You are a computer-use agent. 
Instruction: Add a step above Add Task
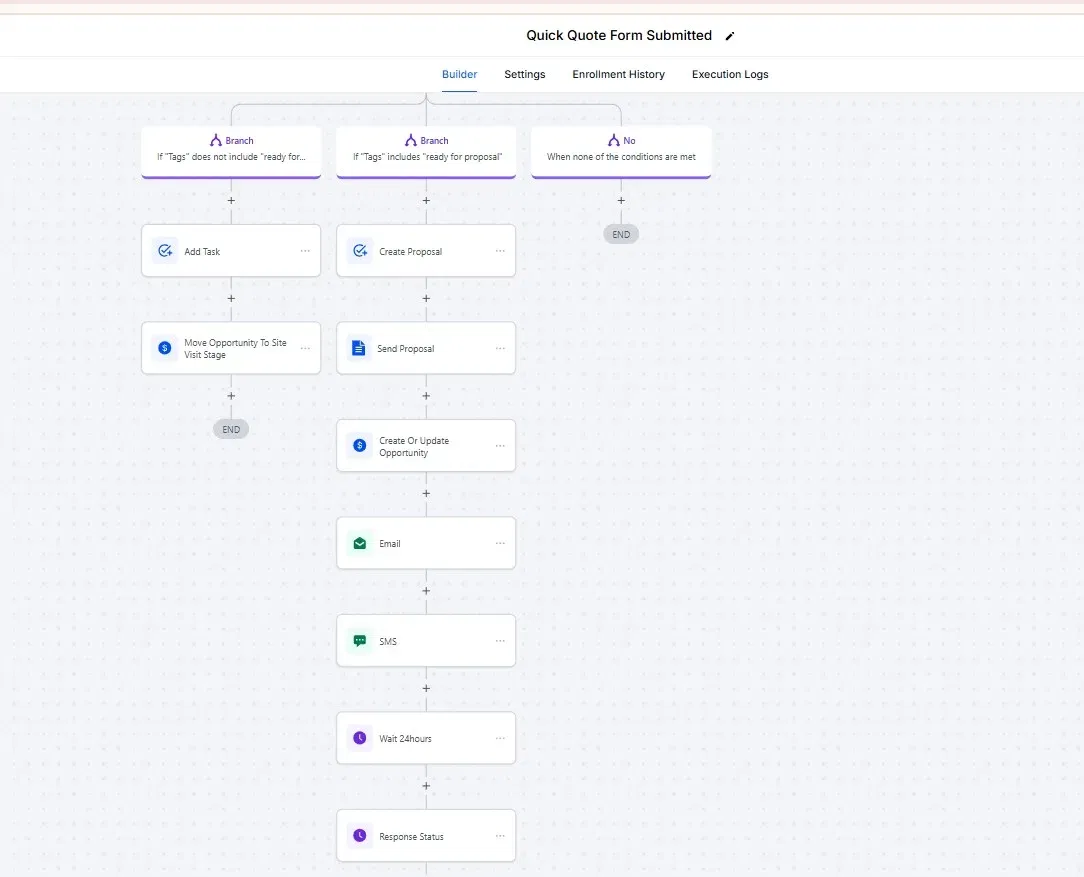(x=231, y=200)
